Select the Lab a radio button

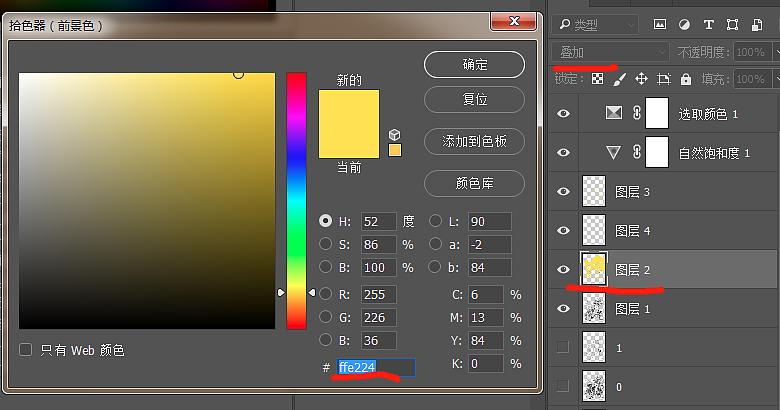click(435, 244)
